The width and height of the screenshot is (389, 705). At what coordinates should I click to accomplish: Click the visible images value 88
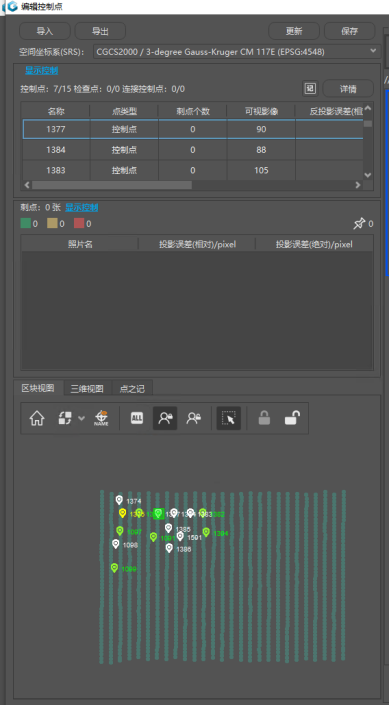(x=261, y=150)
